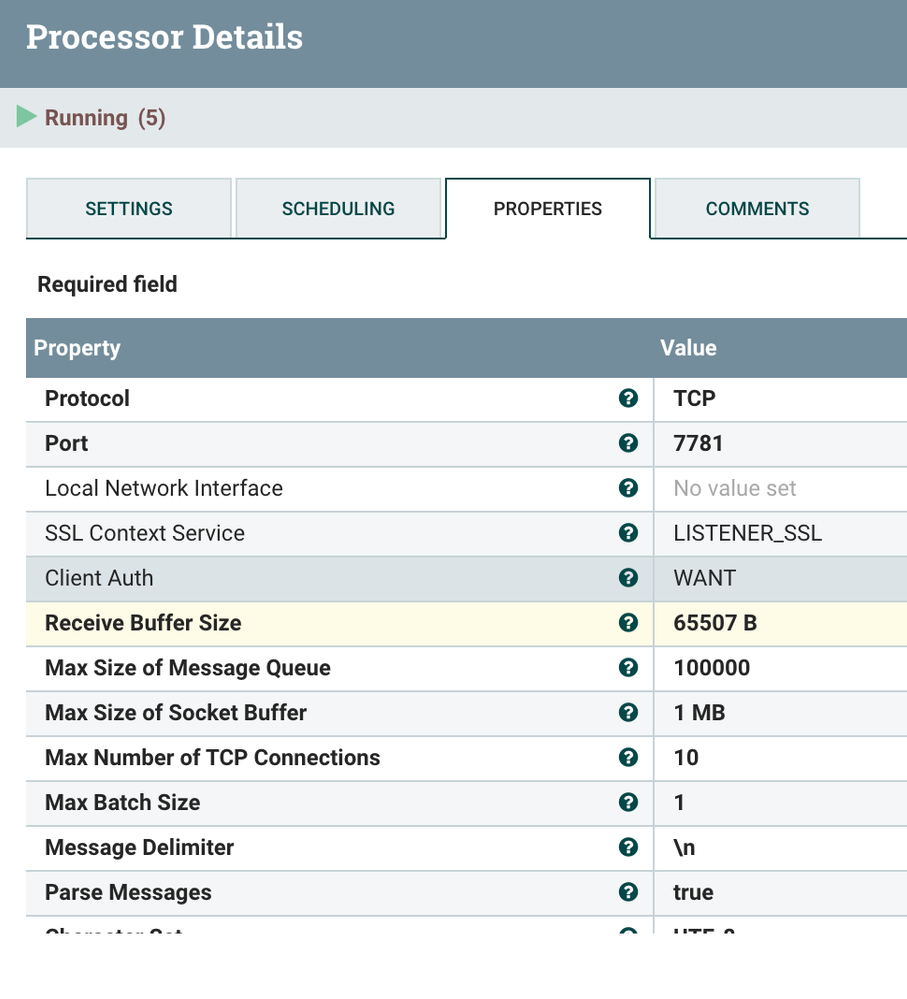Image resolution: width=907 pixels, height=999 pixels.
Task: Select the 65507 B buffer value
Action: click(715, 623)
